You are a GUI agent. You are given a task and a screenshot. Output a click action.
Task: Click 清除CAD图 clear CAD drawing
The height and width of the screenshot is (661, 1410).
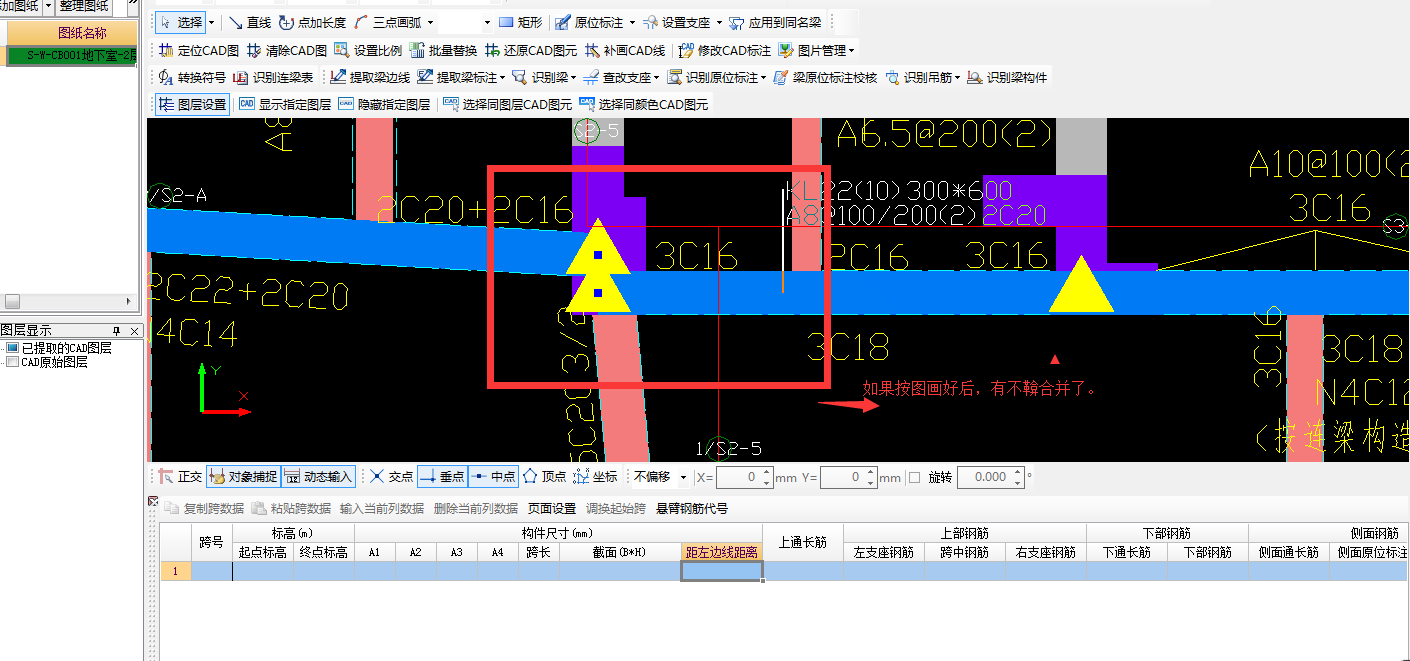tap(287, 50)
